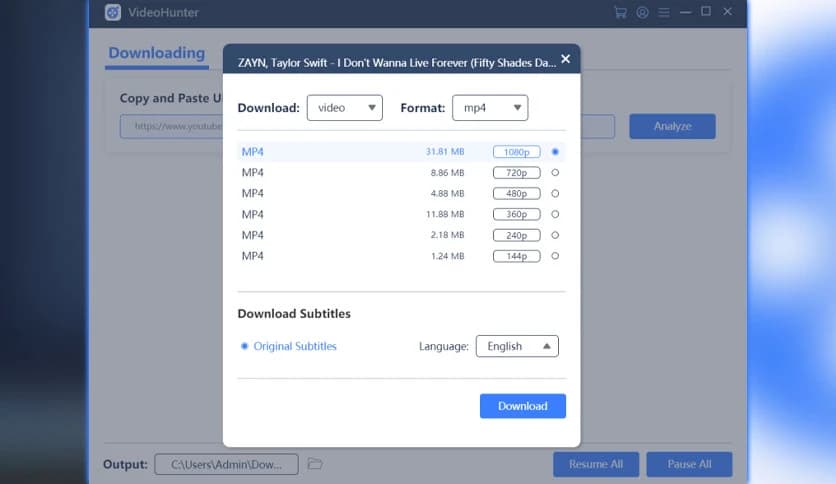Click the Pause All button
This screenshot has height=484, width=836.
click(689, 464)
